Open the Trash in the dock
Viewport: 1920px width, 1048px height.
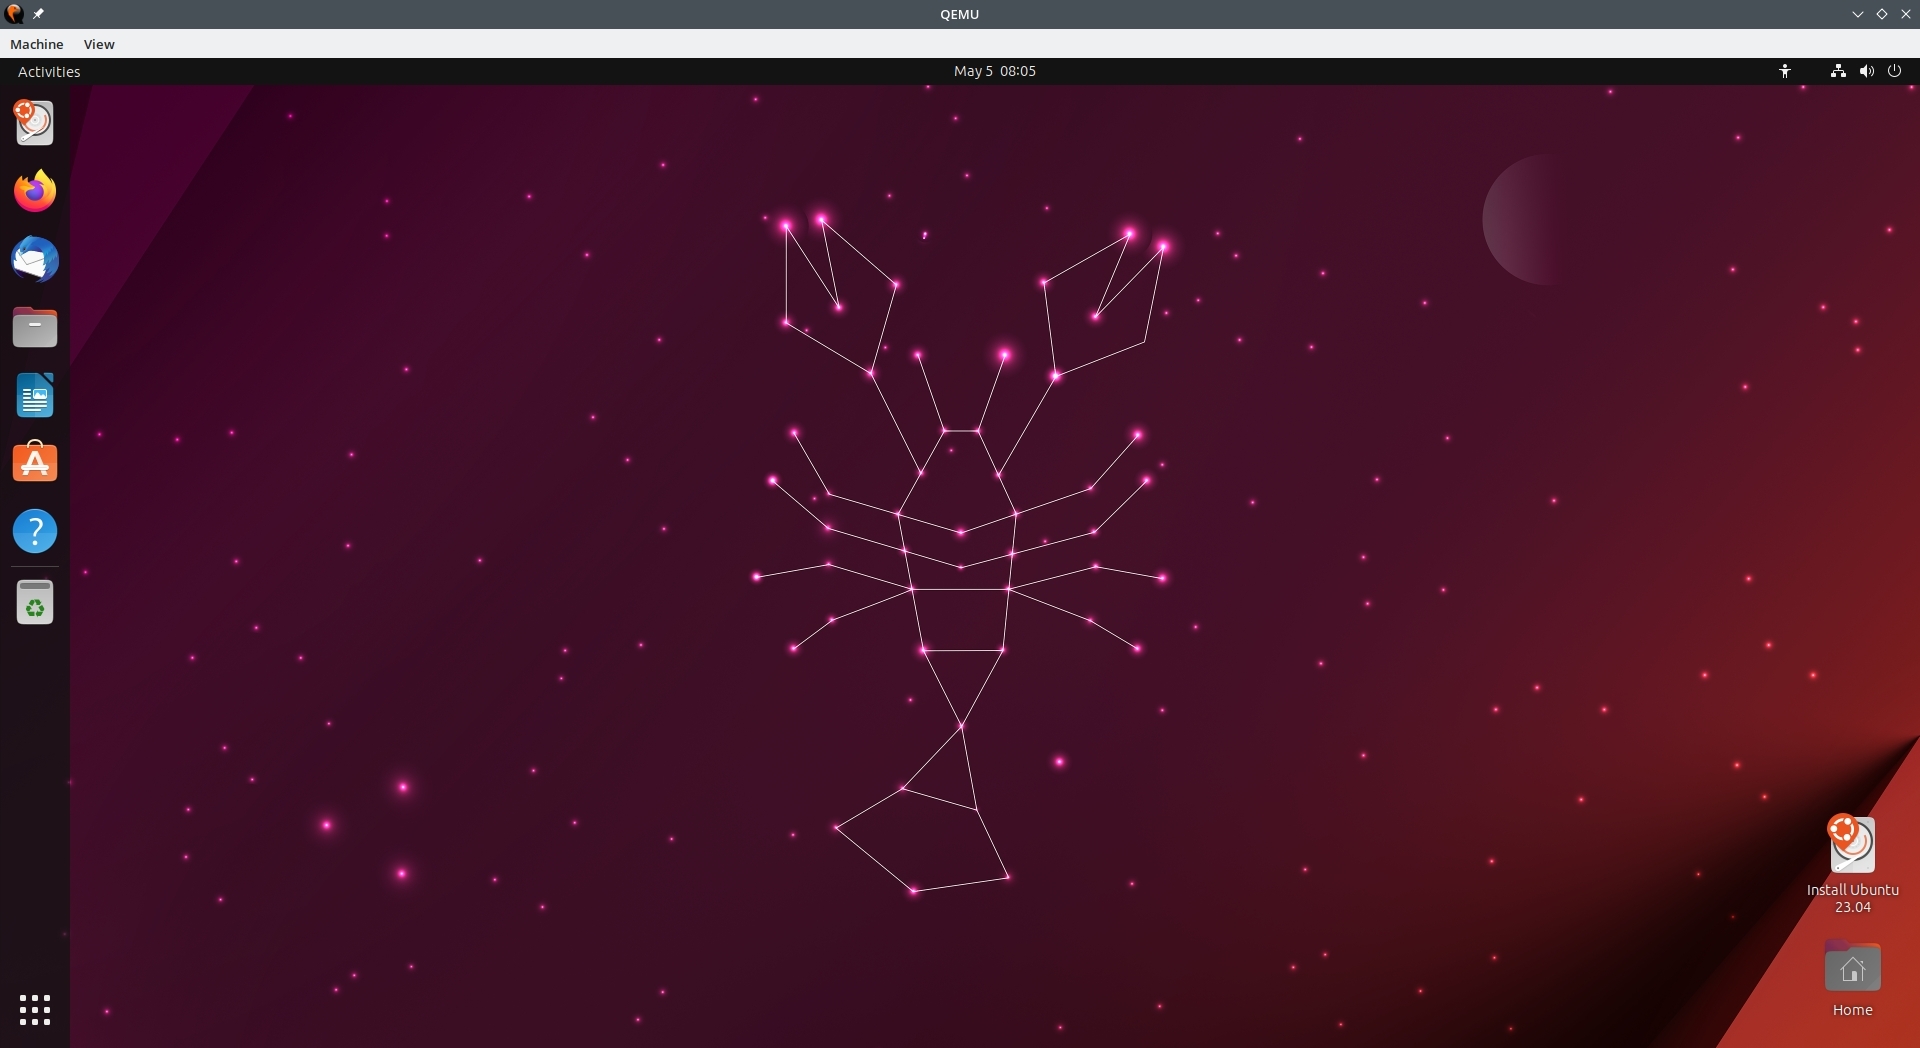[x=35, y=602]
